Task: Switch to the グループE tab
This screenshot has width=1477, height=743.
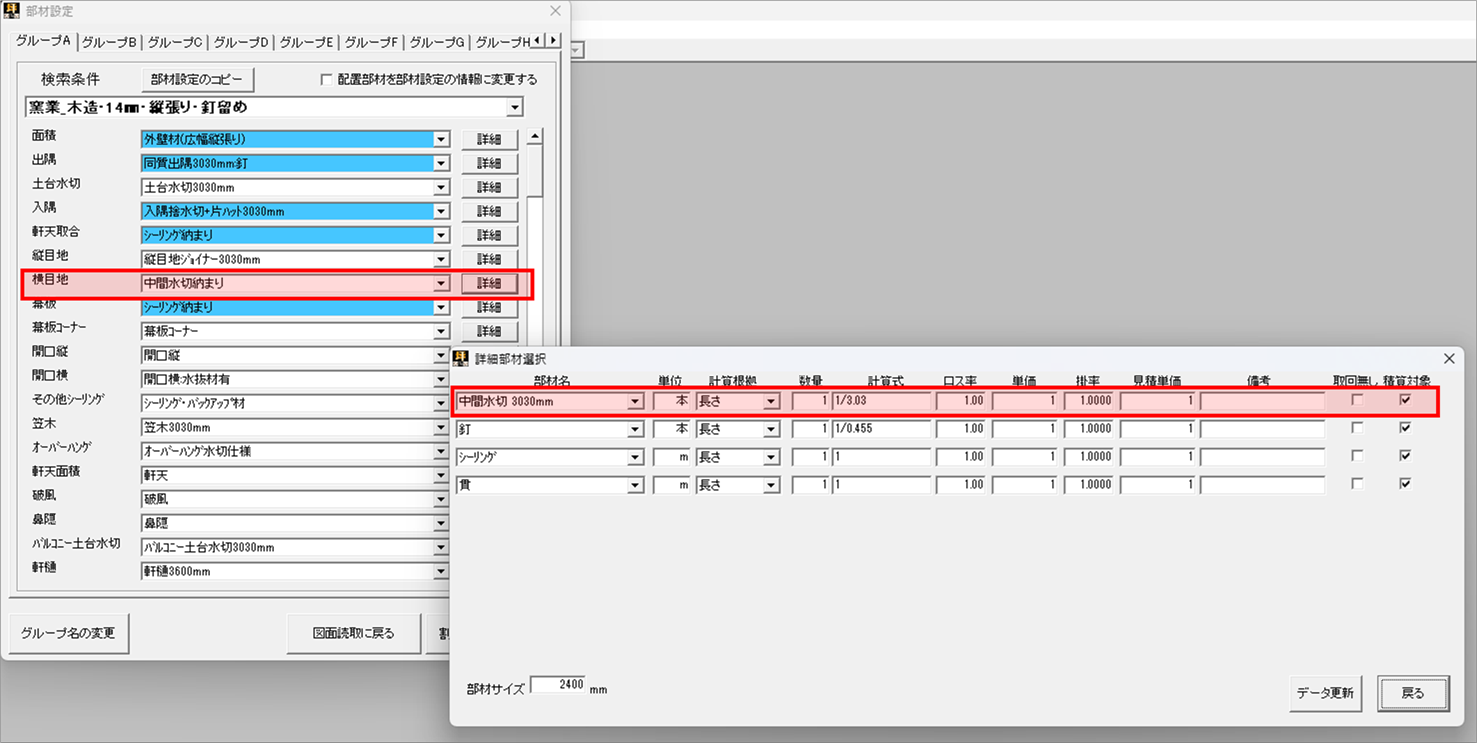Action: (x=306, y=42)
